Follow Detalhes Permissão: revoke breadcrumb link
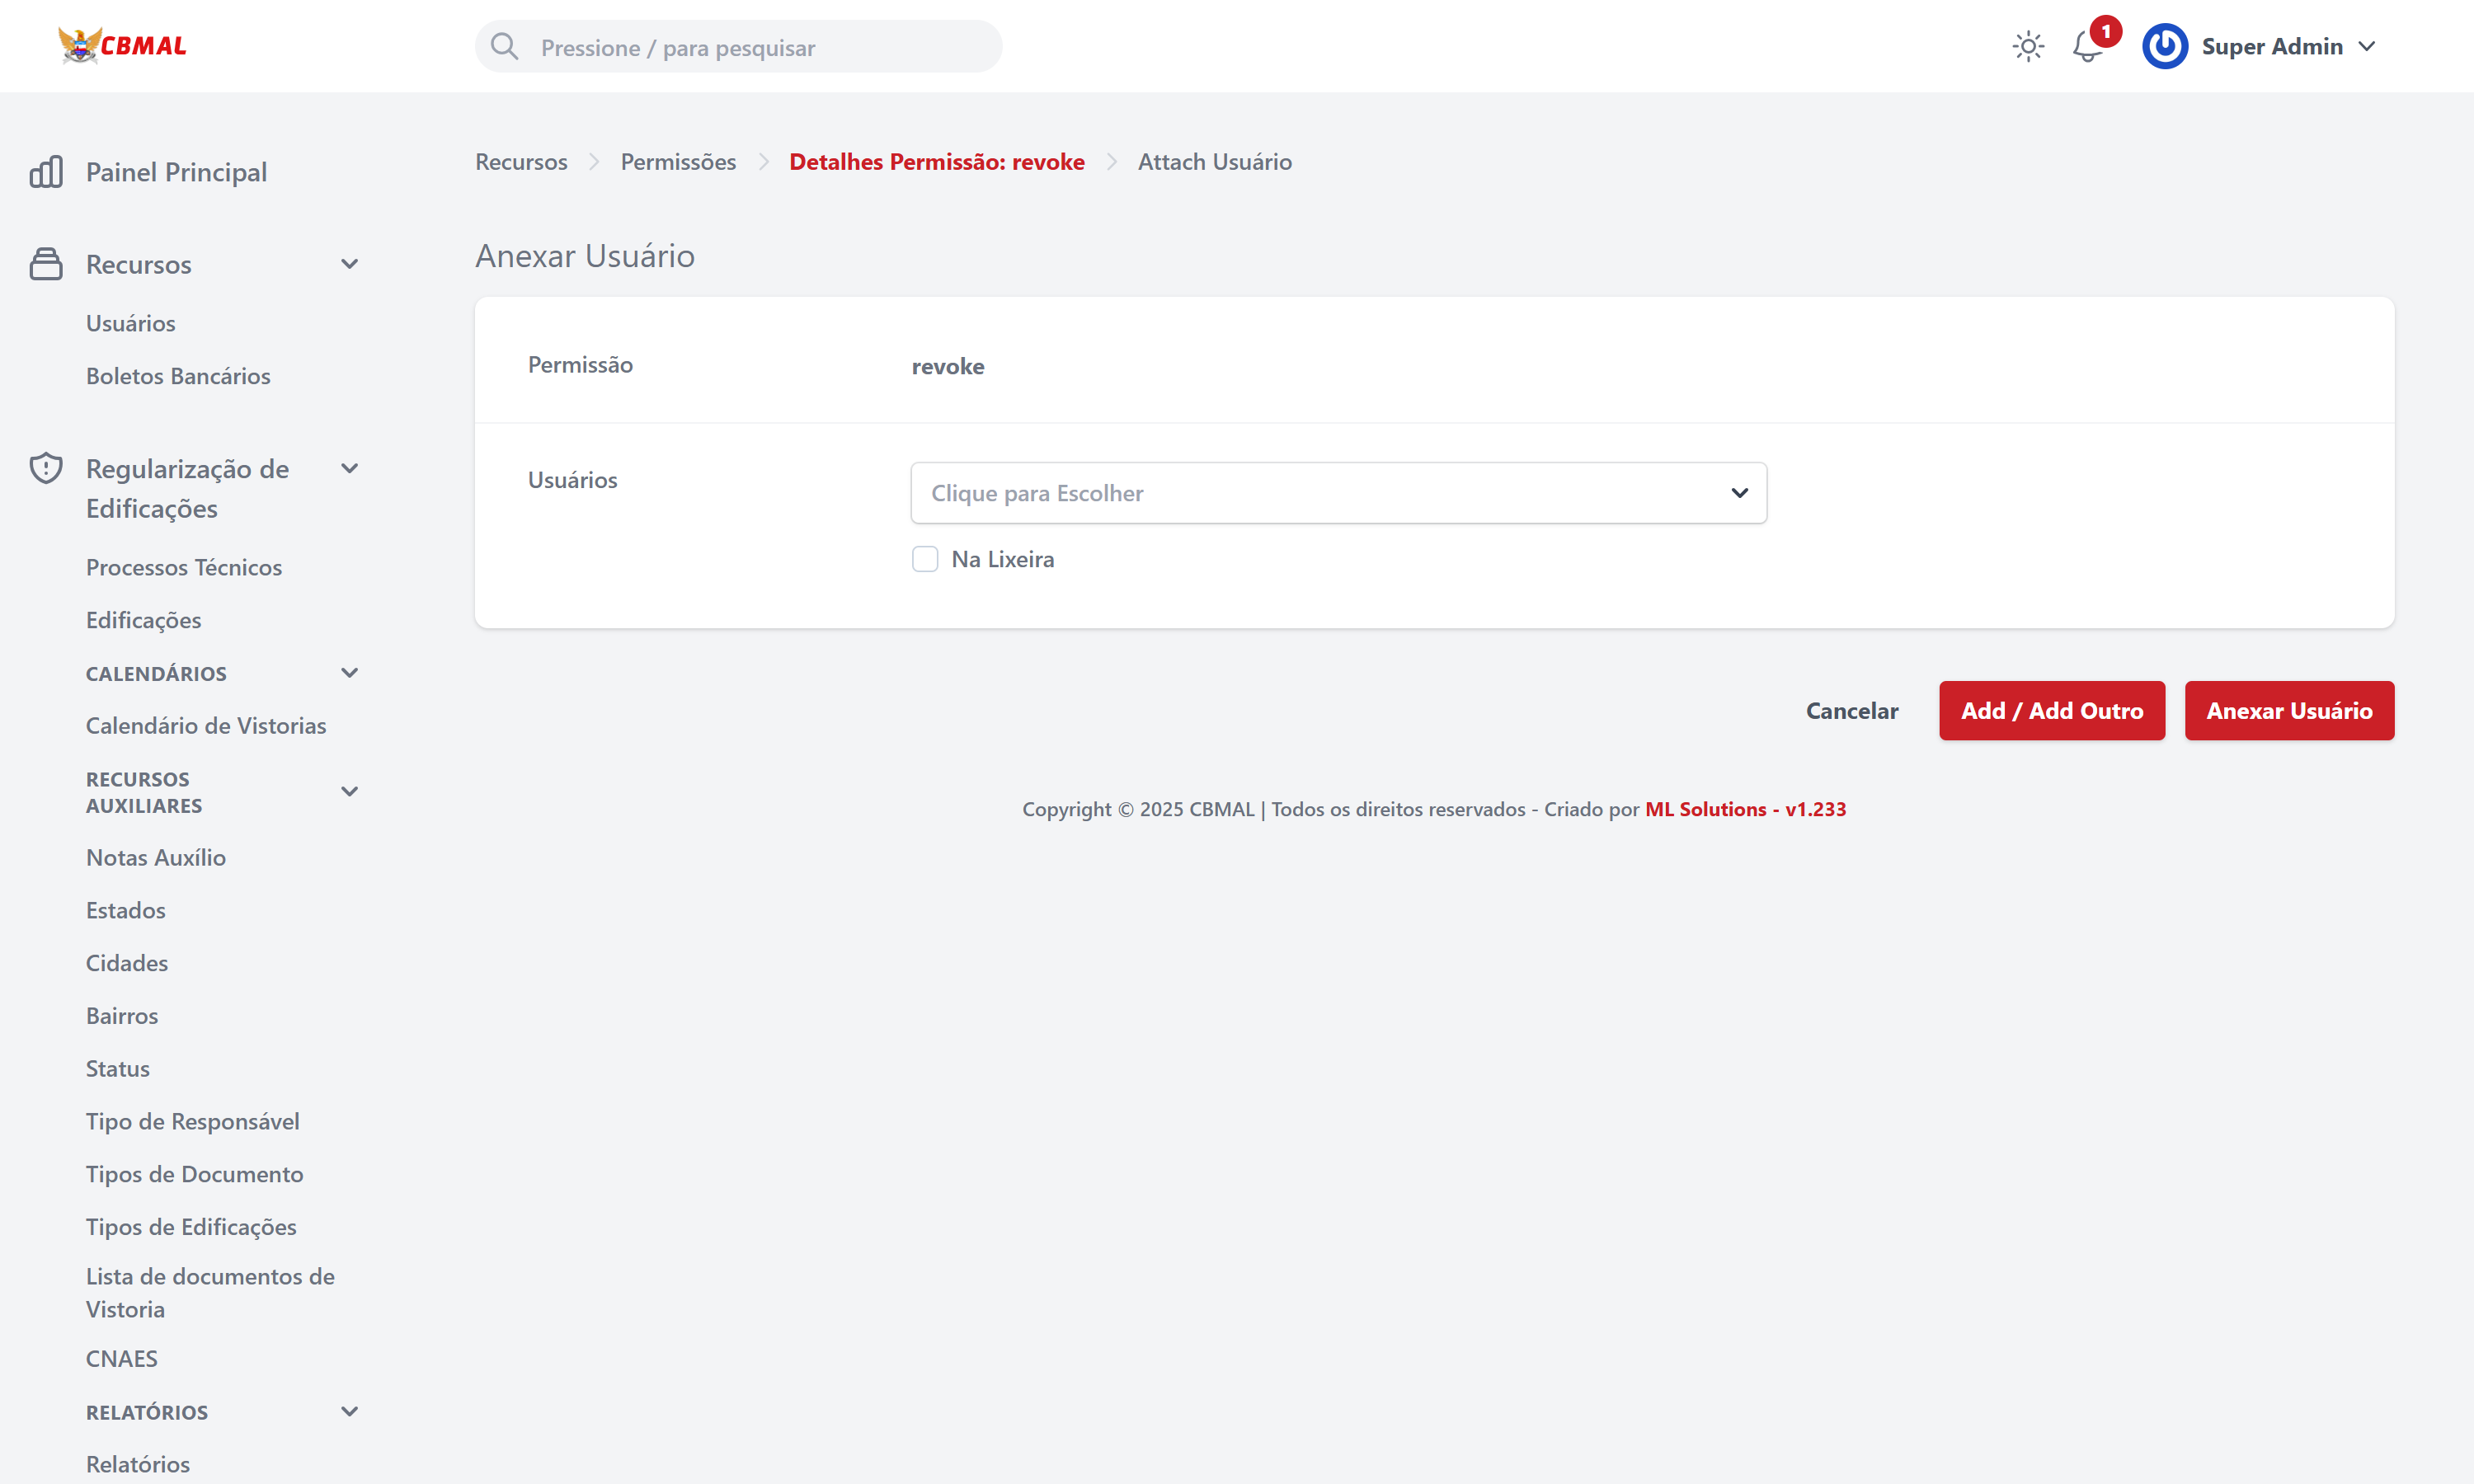The width and height of the screenshot is (2474, 1484). point(936,162)
